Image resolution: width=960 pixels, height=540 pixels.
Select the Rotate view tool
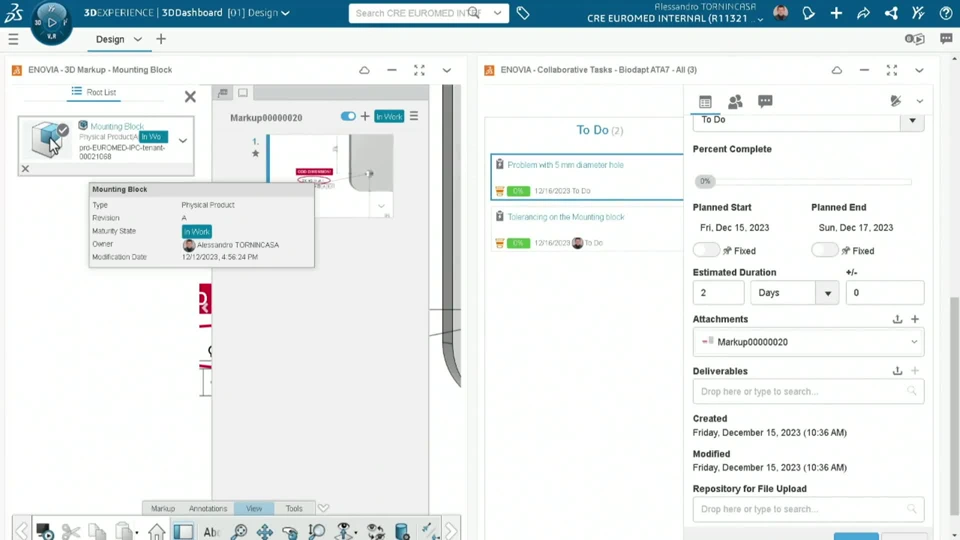pyautogui.click(x=290, y=531)
